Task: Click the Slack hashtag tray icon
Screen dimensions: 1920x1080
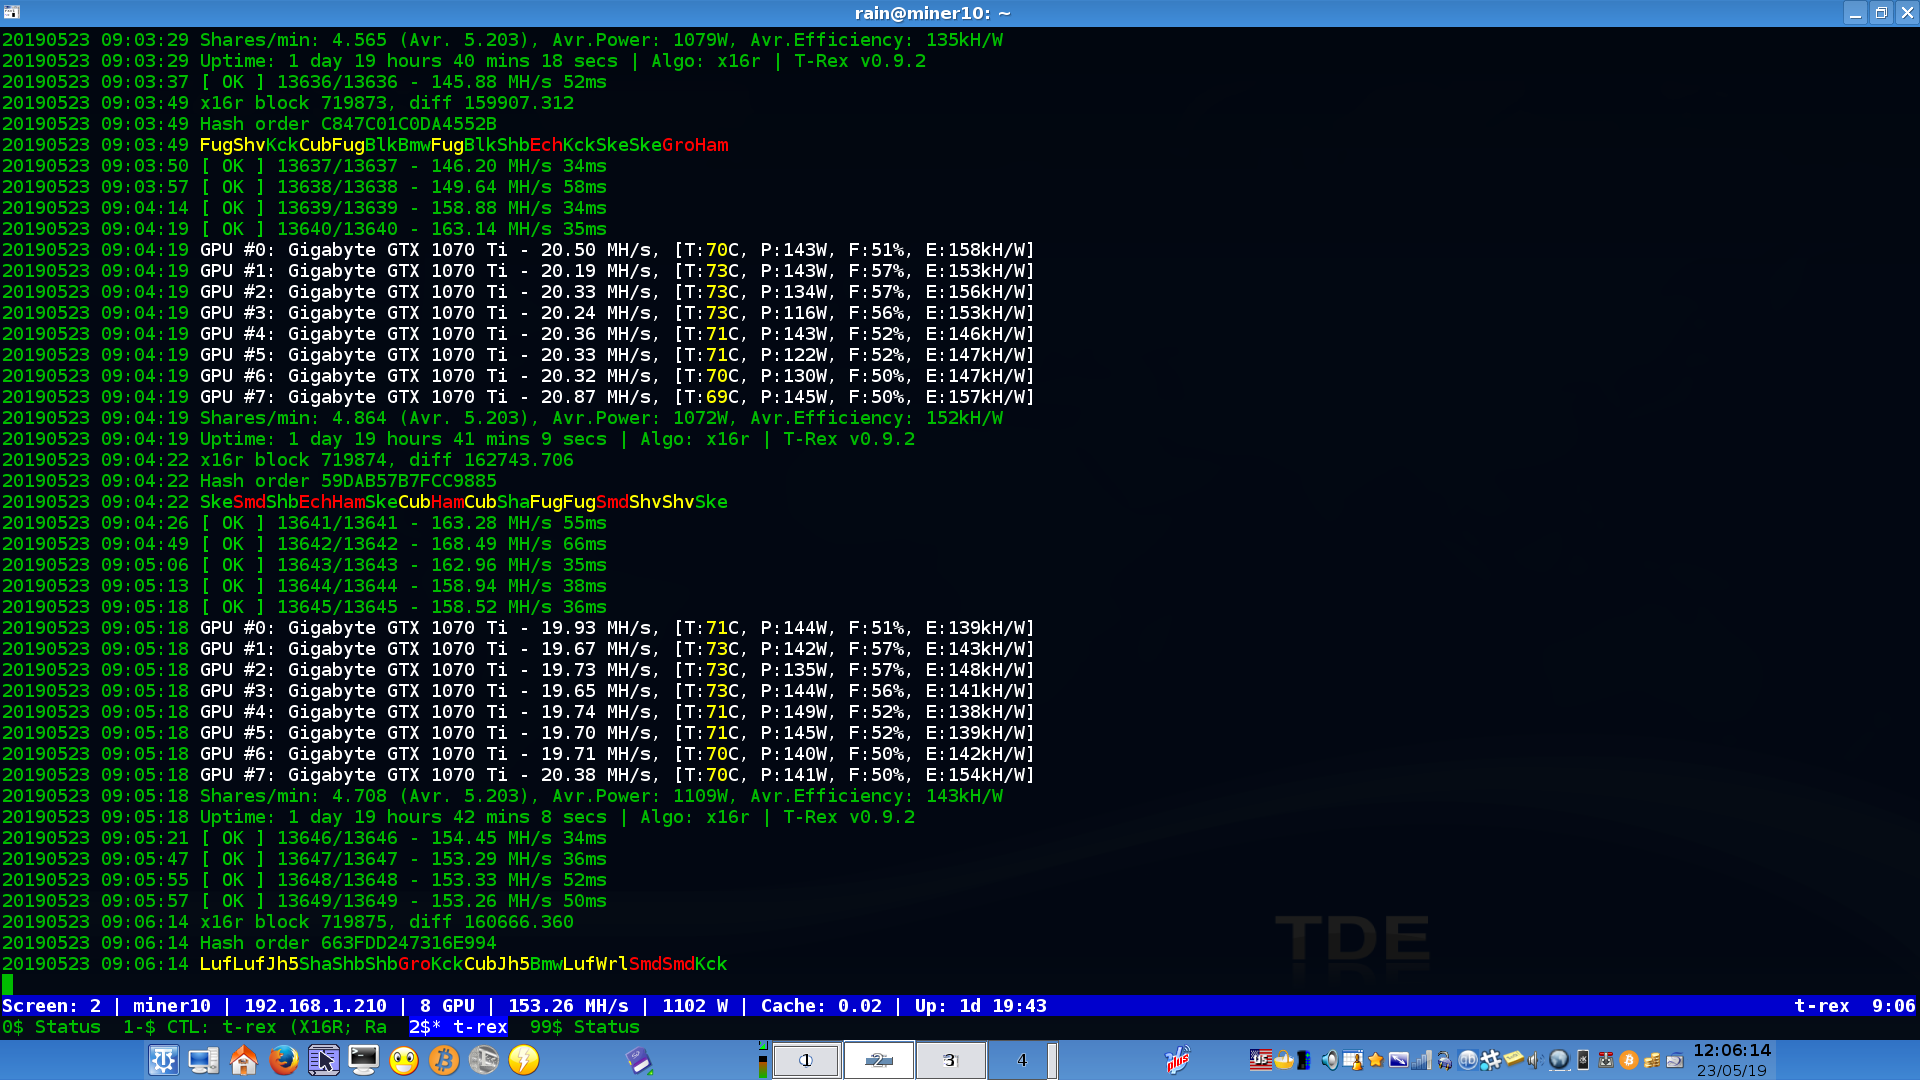Action: 1490,1060
